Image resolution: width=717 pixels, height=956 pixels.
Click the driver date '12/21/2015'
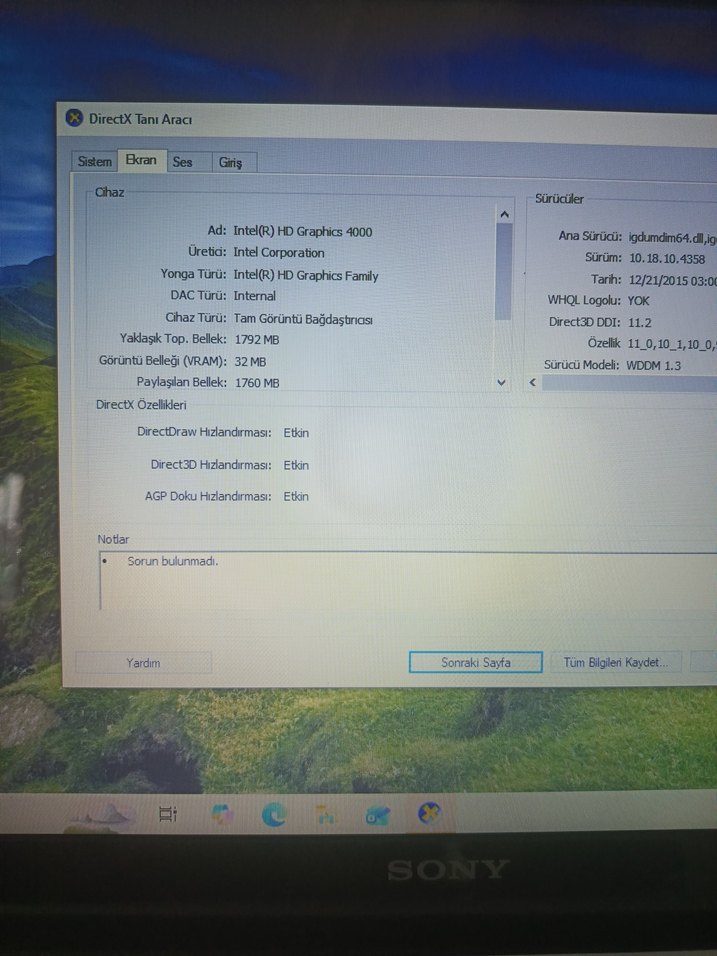click(x=658, y=280)
